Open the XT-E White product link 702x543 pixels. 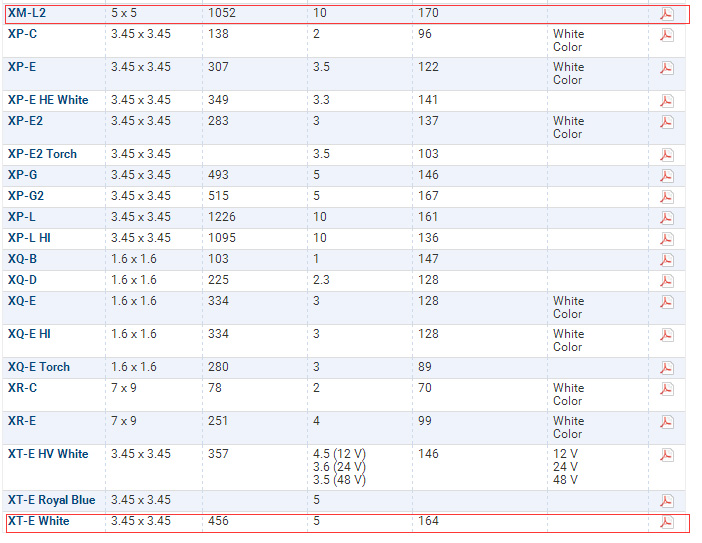pyautogui.click(x=38, y=521)
